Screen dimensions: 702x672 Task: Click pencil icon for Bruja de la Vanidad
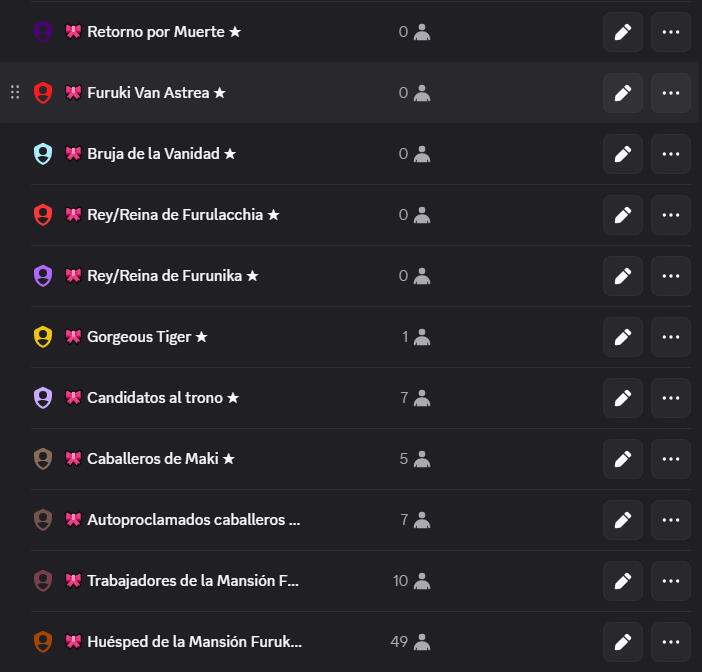[623, 154]
